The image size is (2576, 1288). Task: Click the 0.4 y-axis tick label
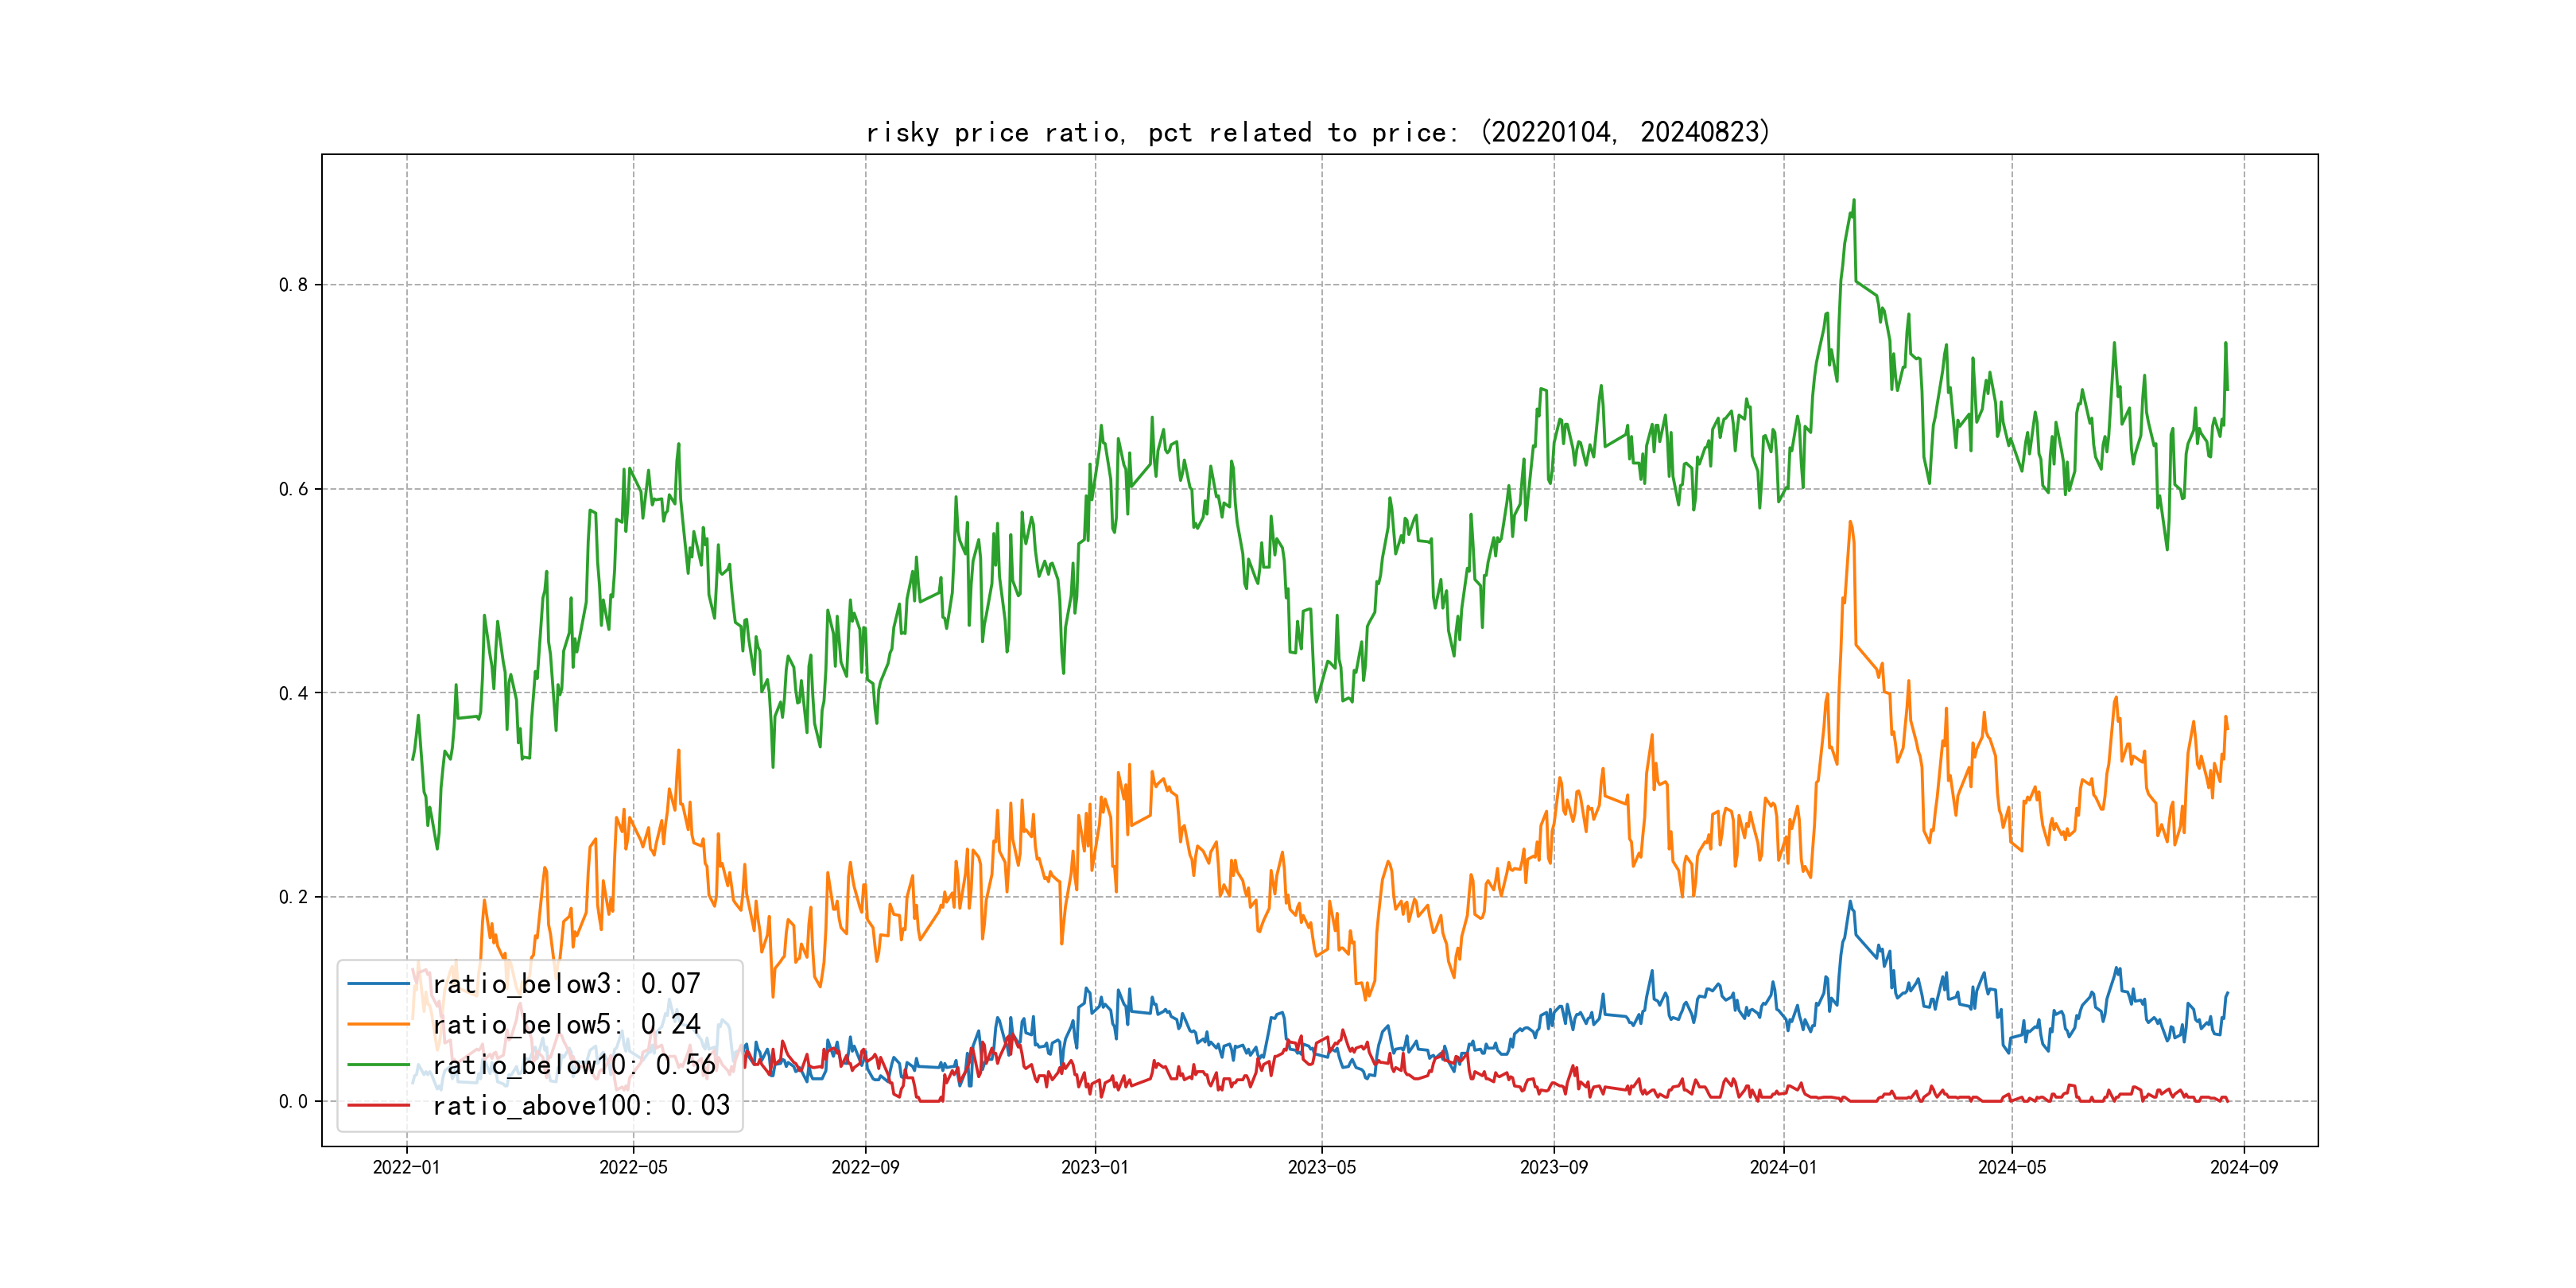point(293,693)
